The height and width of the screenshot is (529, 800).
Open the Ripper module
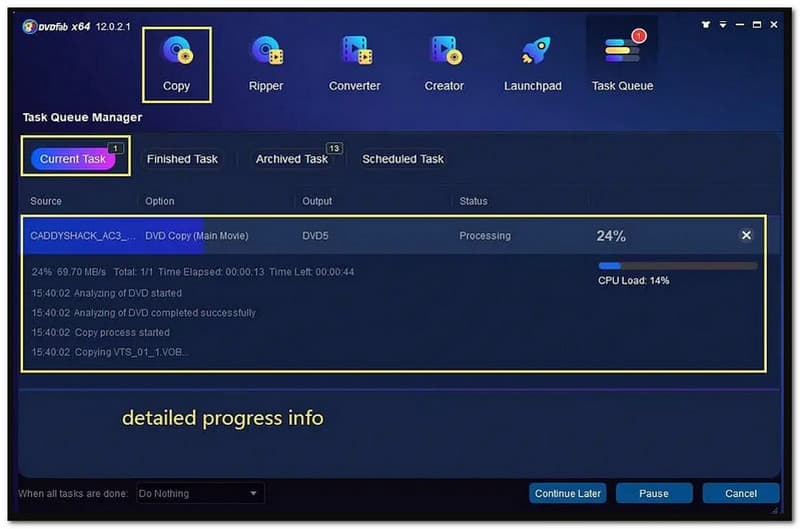[x=266, y=63]
